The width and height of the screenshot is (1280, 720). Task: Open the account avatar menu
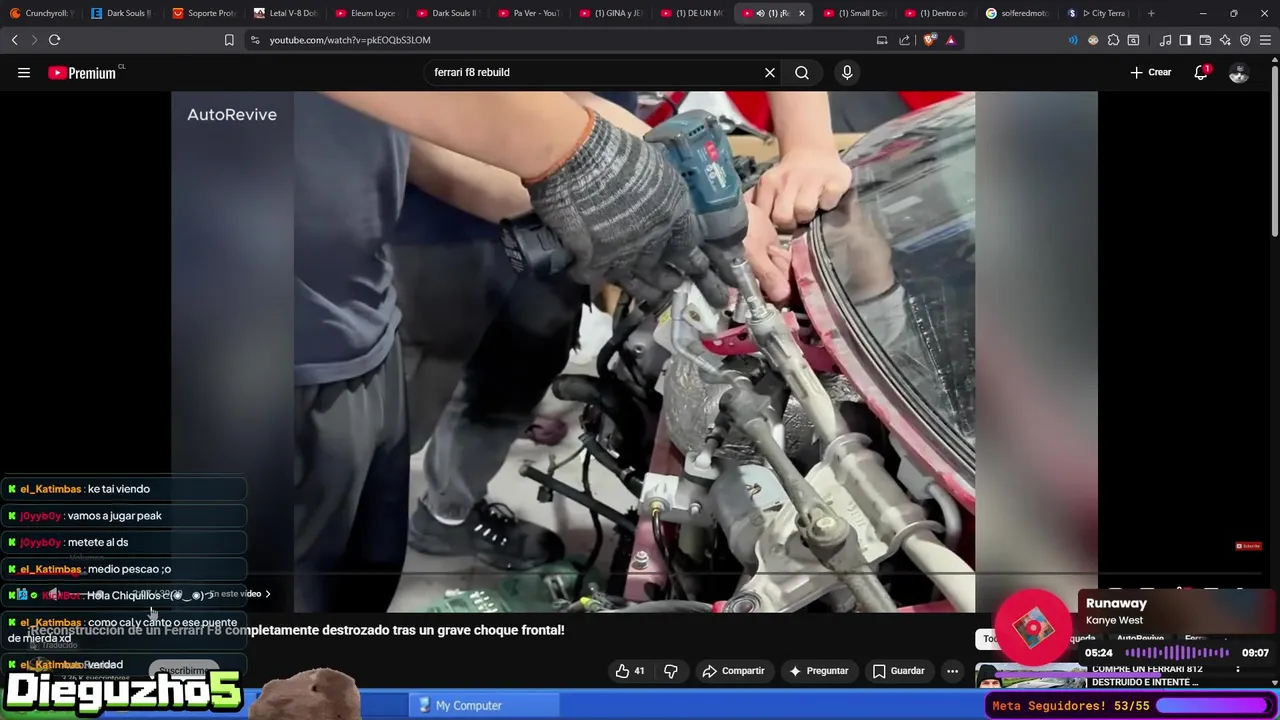[1238, 72]
